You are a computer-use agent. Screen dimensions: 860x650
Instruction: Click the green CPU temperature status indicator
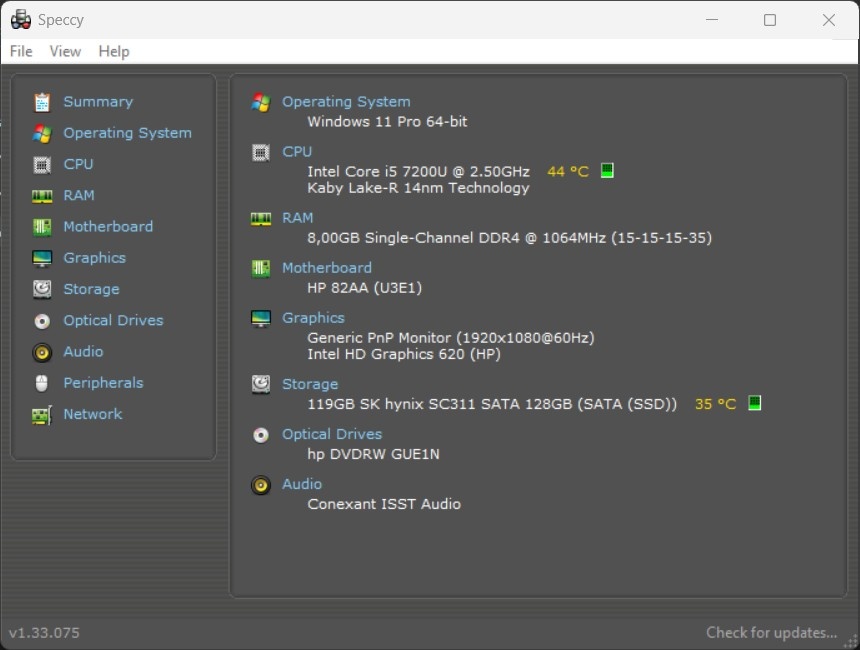click(x=606, y=170)
